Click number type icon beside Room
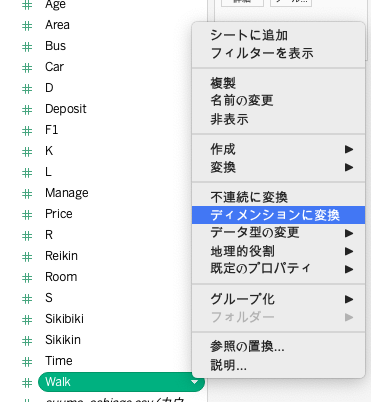Viewport: 371px width, 402px height. [x=27, y=278]
